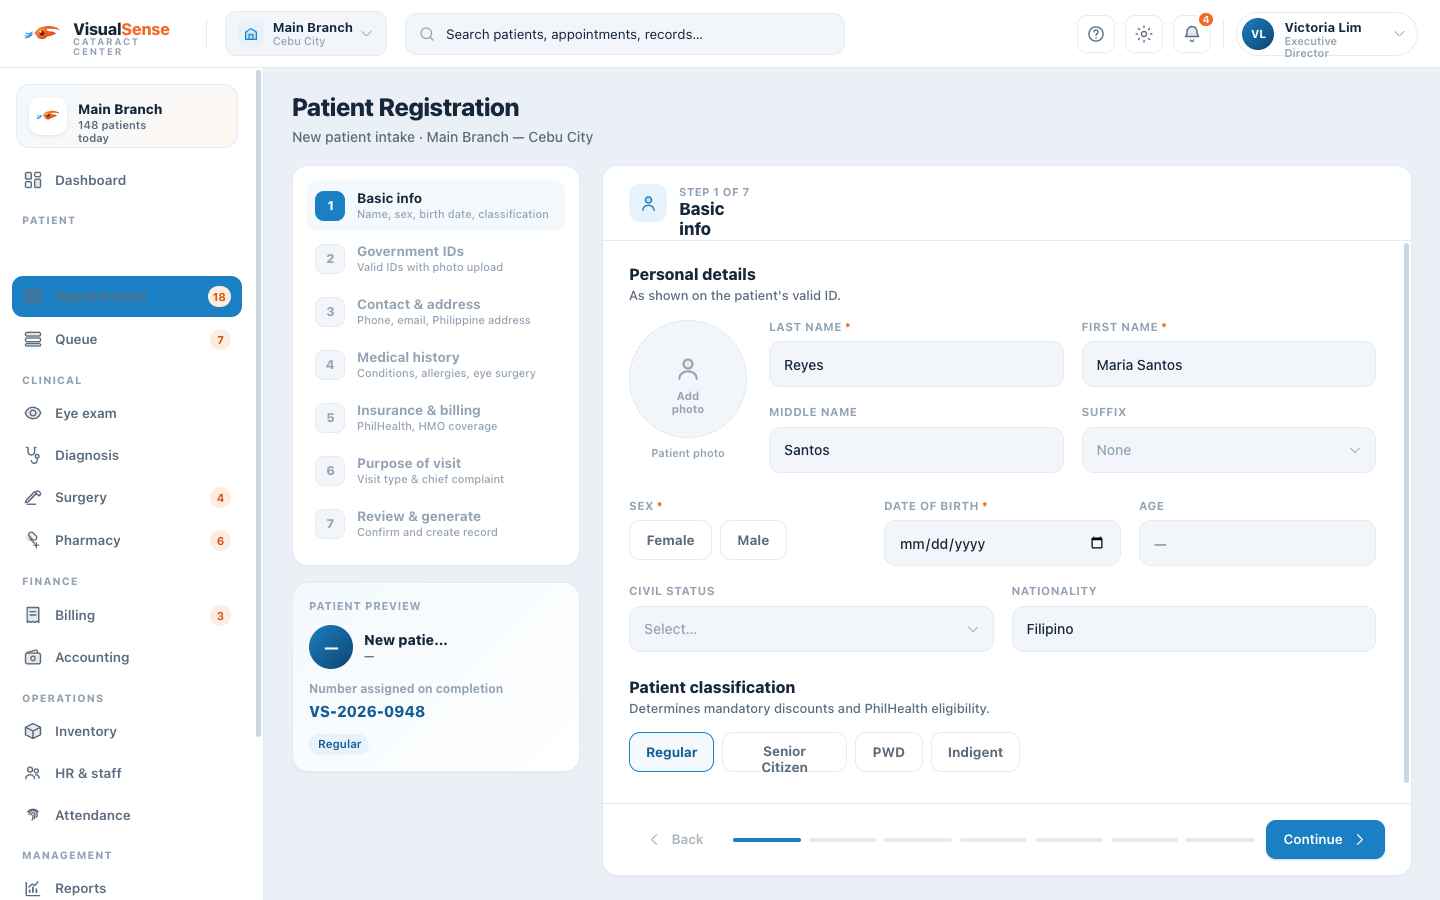
Task: Click the first blue progress segment
Action: coord(767,840)
